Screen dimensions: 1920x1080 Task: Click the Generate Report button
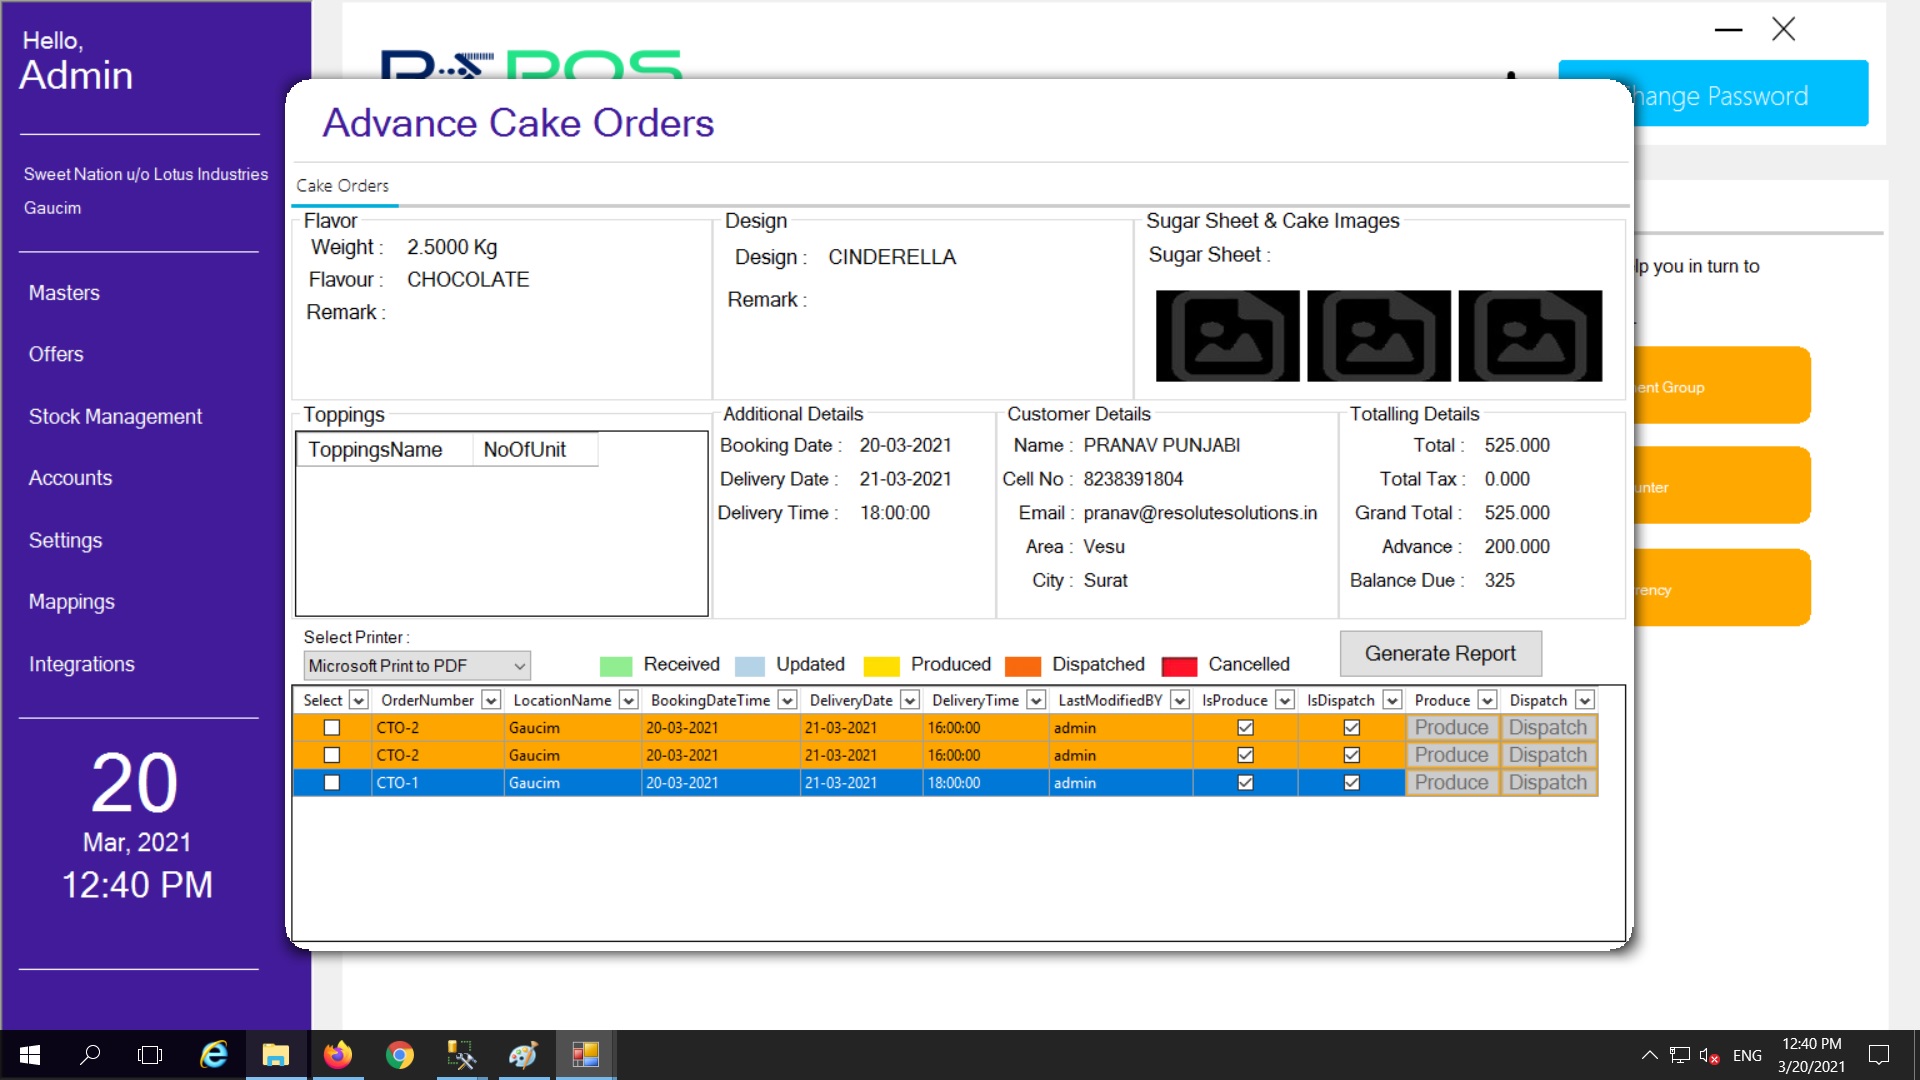[x=1440, y=654]
